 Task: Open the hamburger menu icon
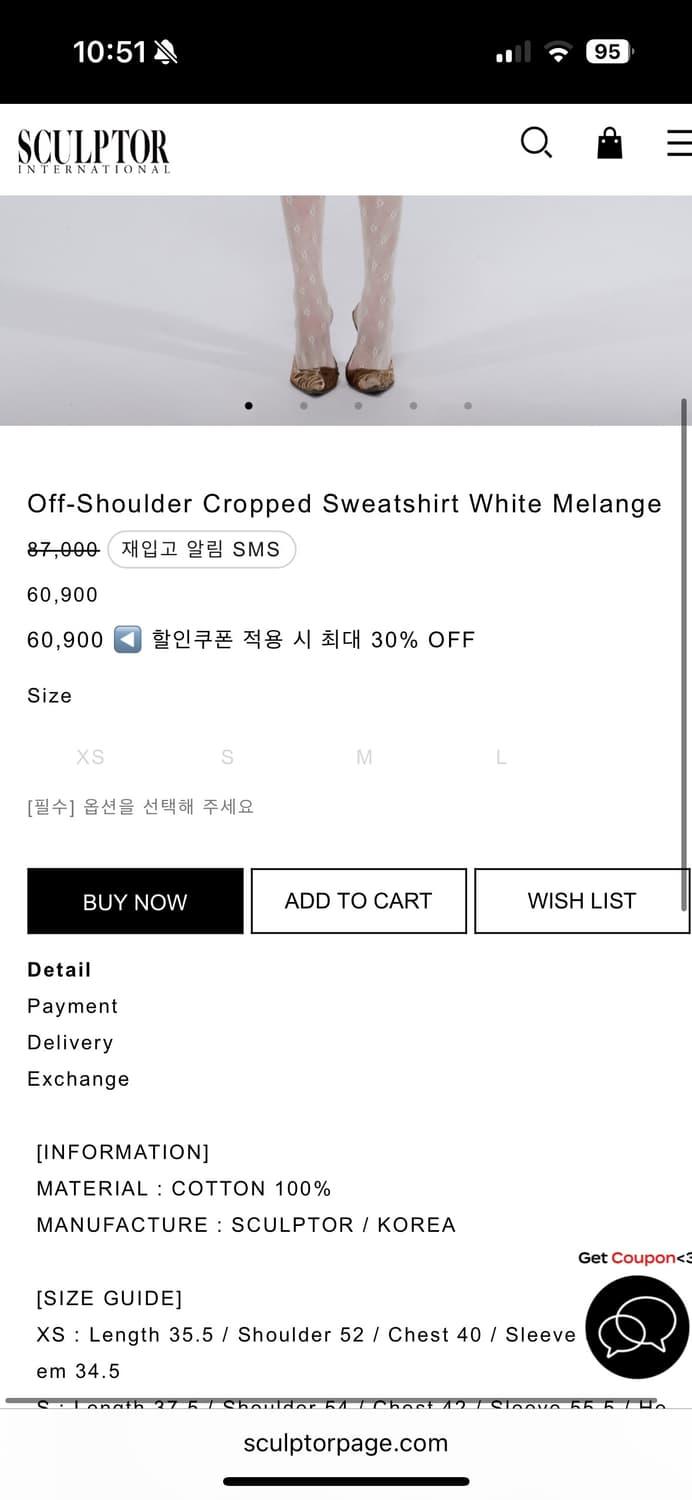(680, 144)
